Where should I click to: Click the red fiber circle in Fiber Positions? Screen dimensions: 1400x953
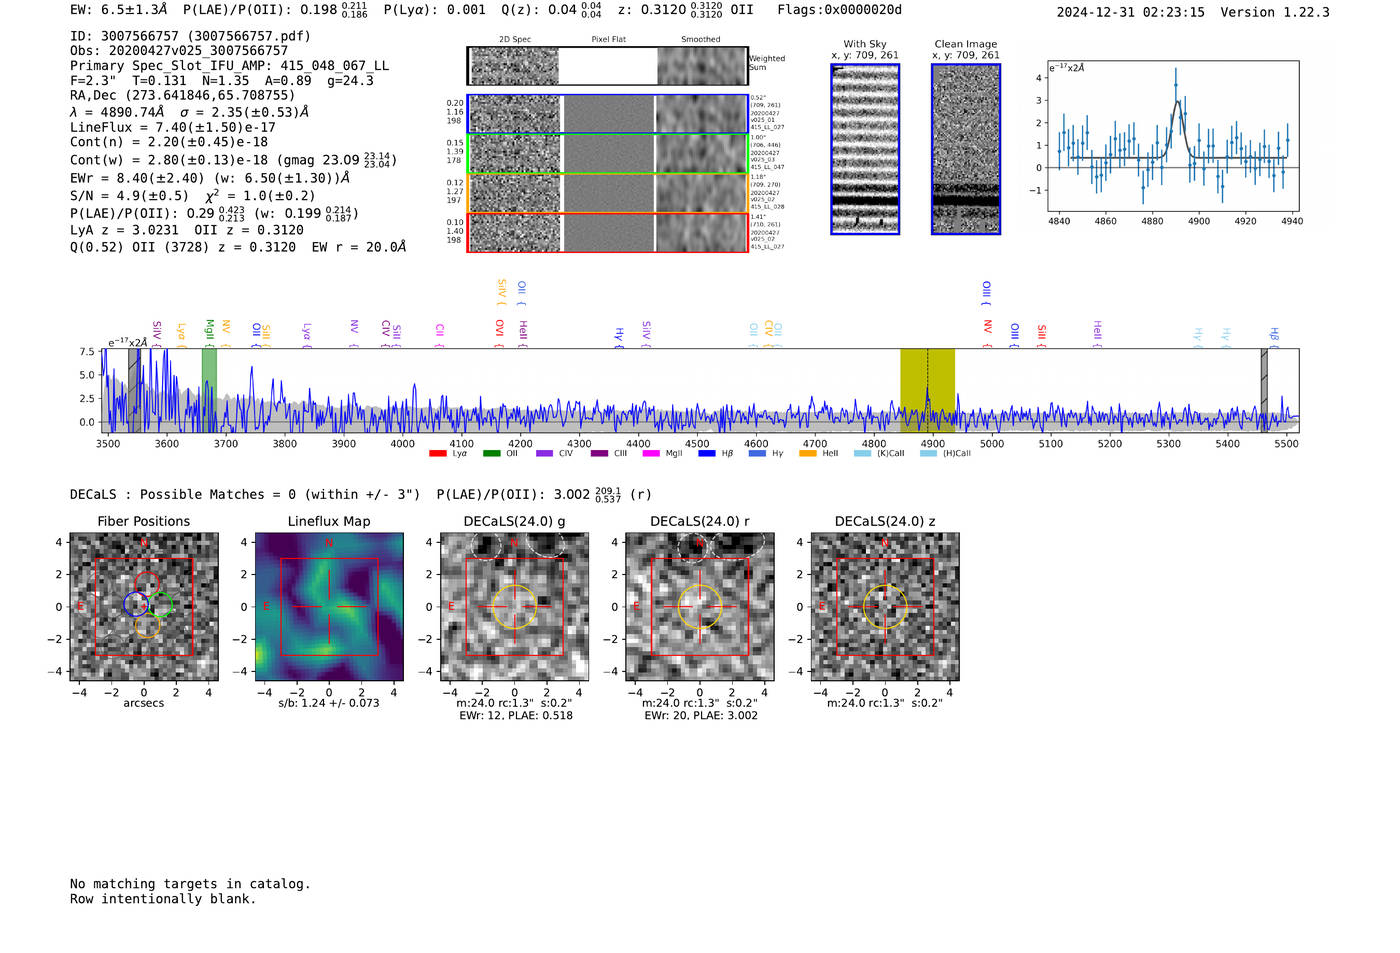pyautogui.click(x=147, y=584)
